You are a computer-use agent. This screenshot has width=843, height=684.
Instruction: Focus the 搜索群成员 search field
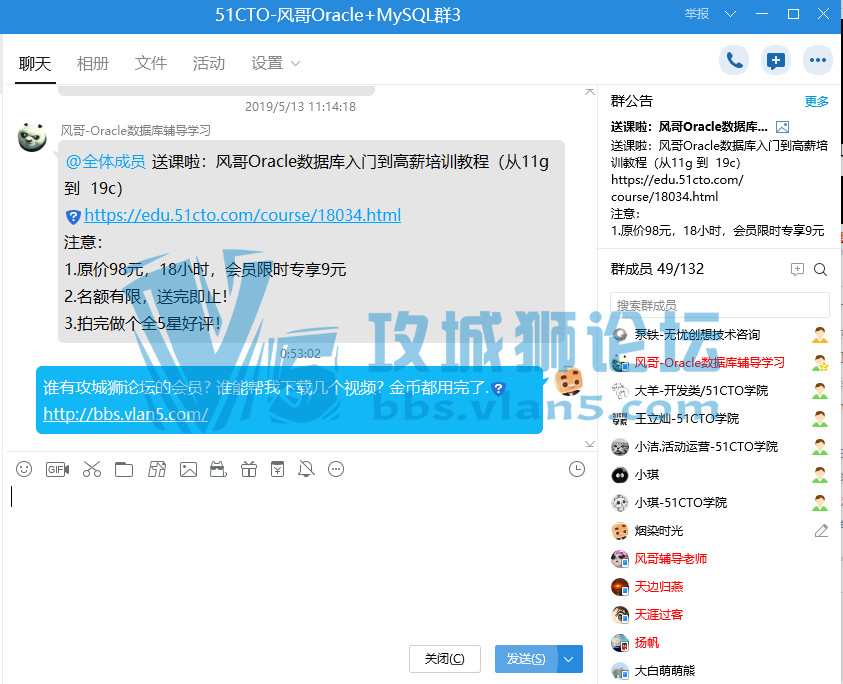pyautogui.click(x=720, y=305)
